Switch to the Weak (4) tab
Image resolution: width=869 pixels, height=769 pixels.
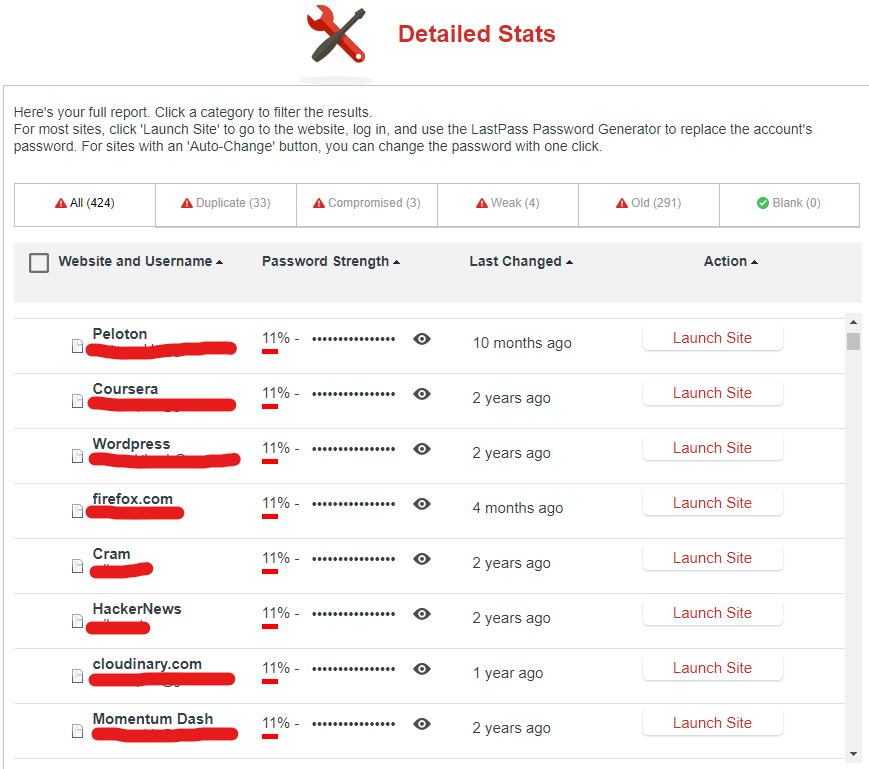pos(508,203)
